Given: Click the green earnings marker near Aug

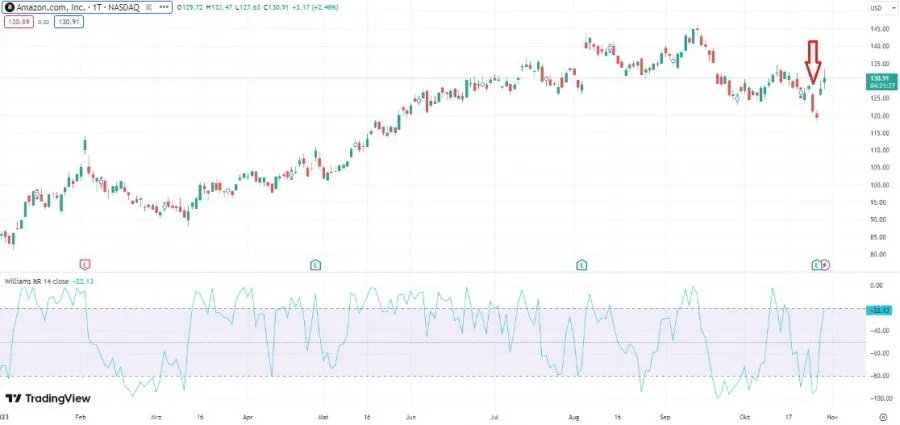Looking at the screenshot, I should [581, 265].
